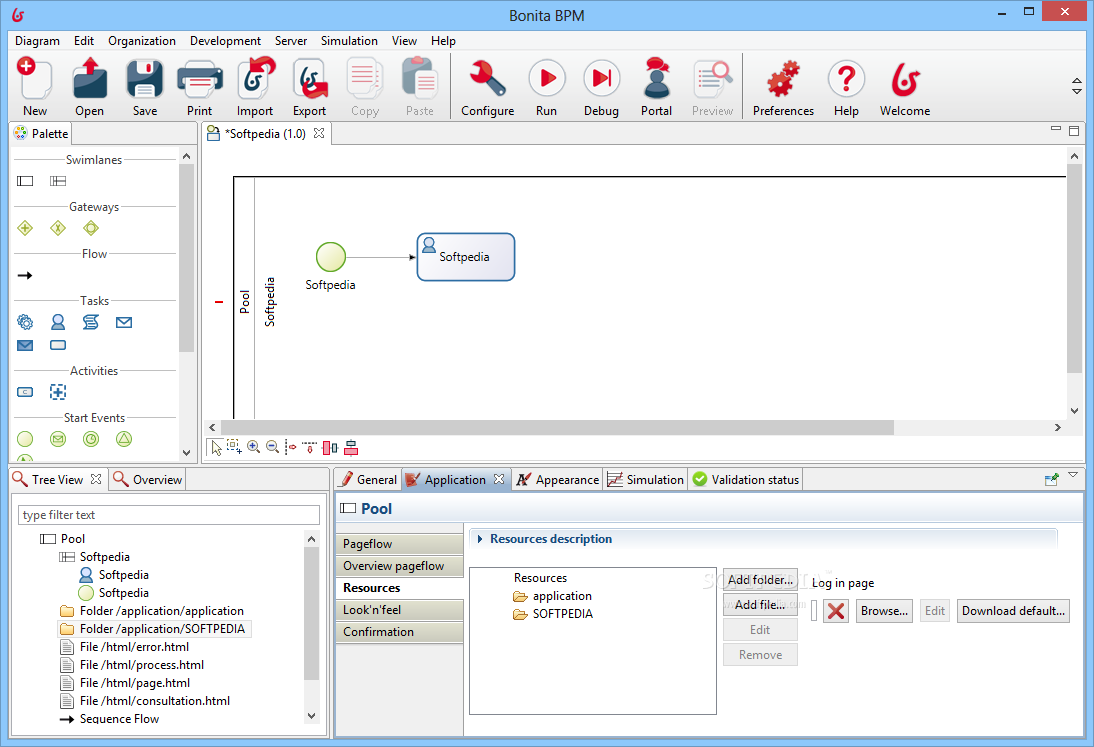Click the New diagram toolbar icon
Screen dimensions: 1094x747
tap(34, 79)
